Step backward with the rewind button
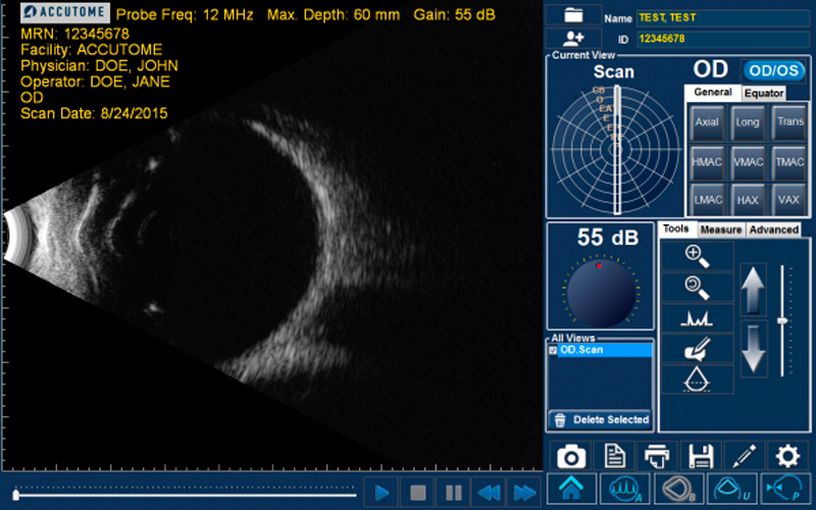The height and width of the screenshot is (510, 816). pos(489,492)
